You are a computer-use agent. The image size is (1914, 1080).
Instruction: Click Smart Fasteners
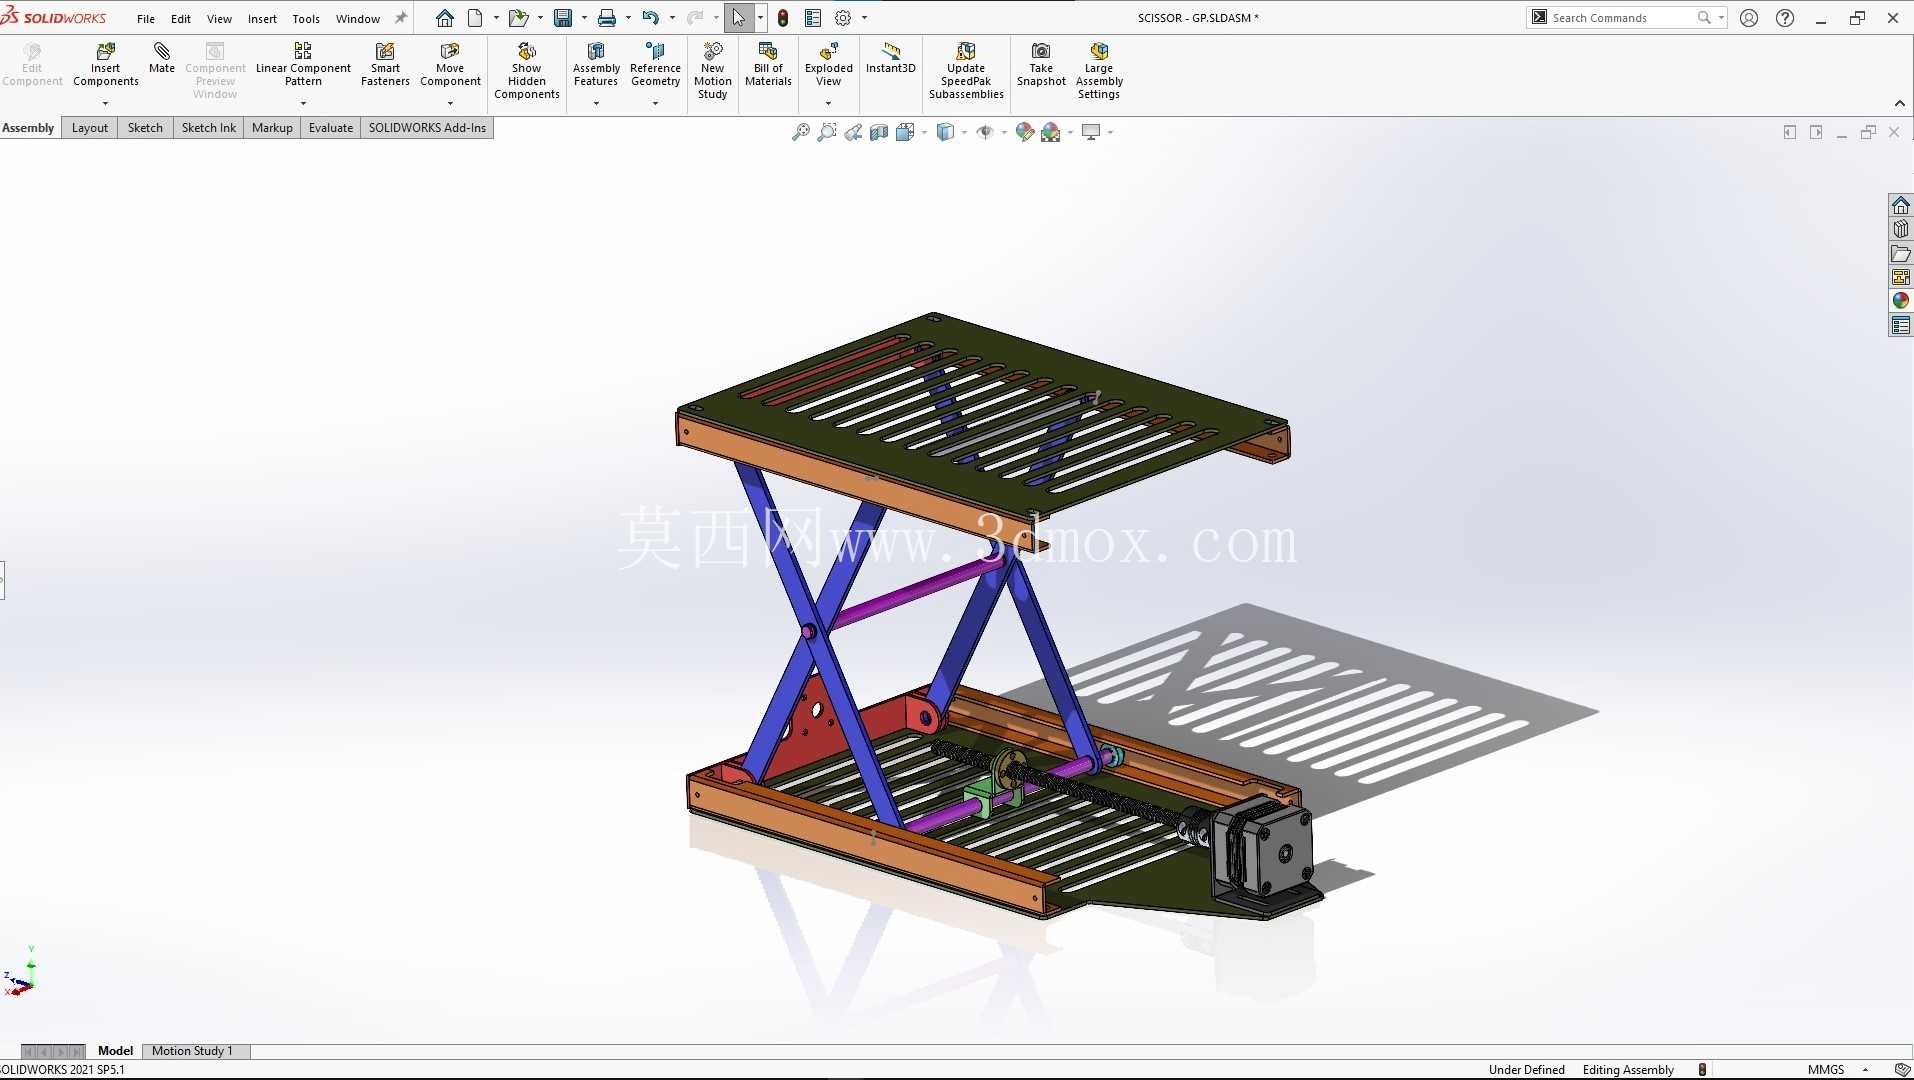pos(385,65)
